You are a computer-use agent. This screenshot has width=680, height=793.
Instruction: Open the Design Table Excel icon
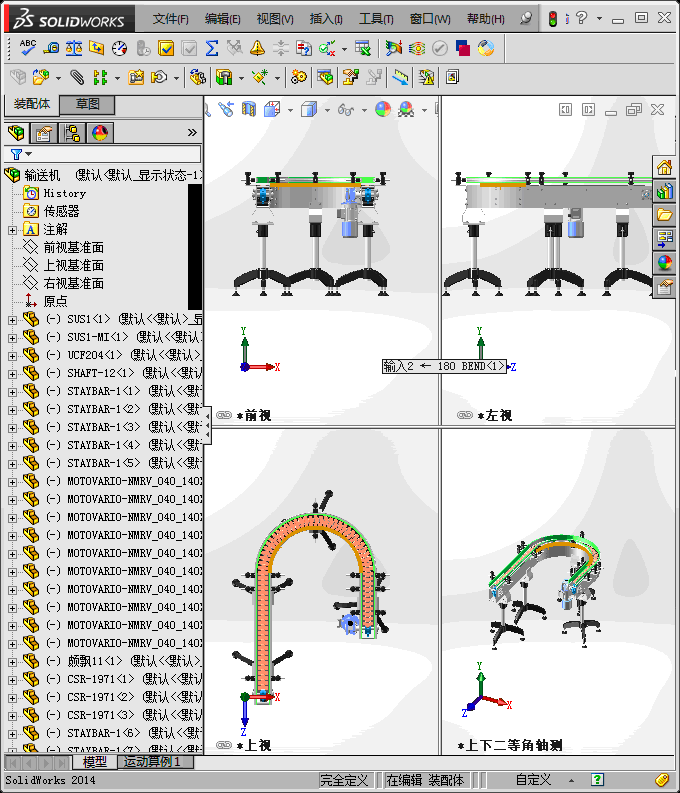coord(362,48)
